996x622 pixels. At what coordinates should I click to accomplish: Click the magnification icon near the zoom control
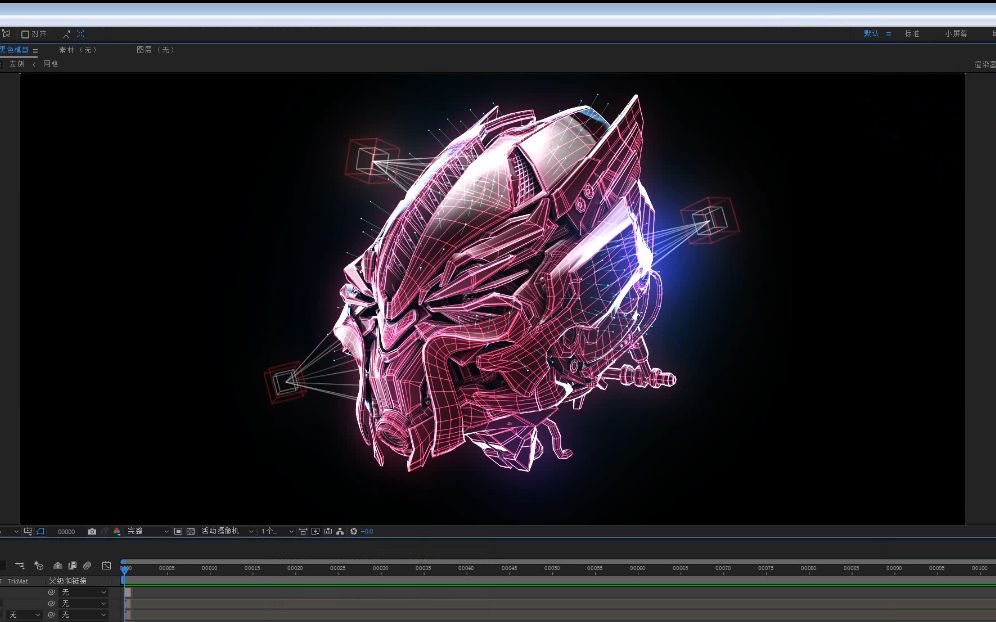8,531
